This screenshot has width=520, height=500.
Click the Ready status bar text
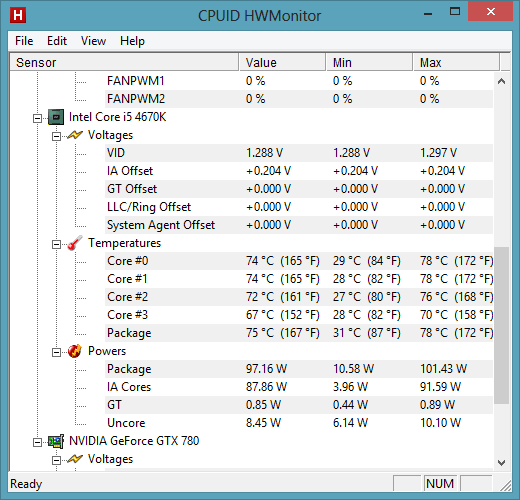[x=26, y=484]
